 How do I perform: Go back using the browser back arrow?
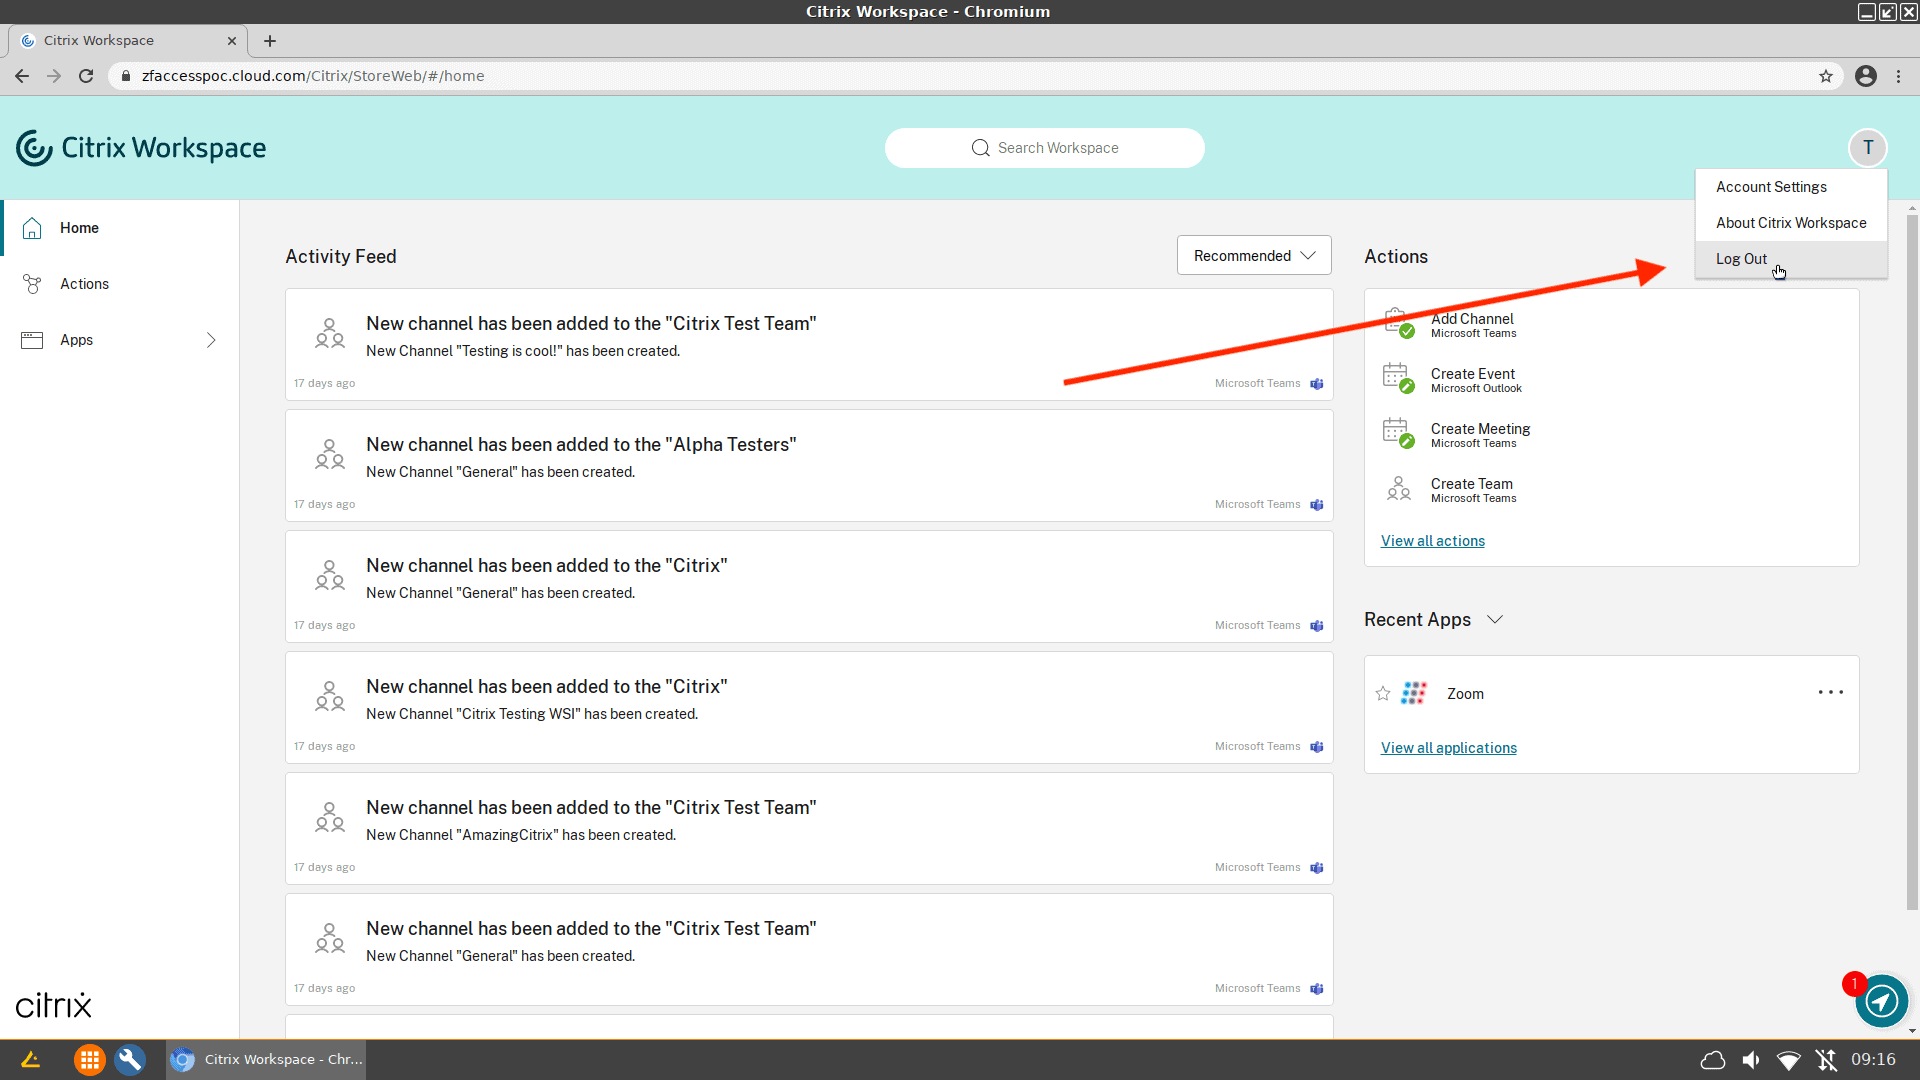pos(22,76)
